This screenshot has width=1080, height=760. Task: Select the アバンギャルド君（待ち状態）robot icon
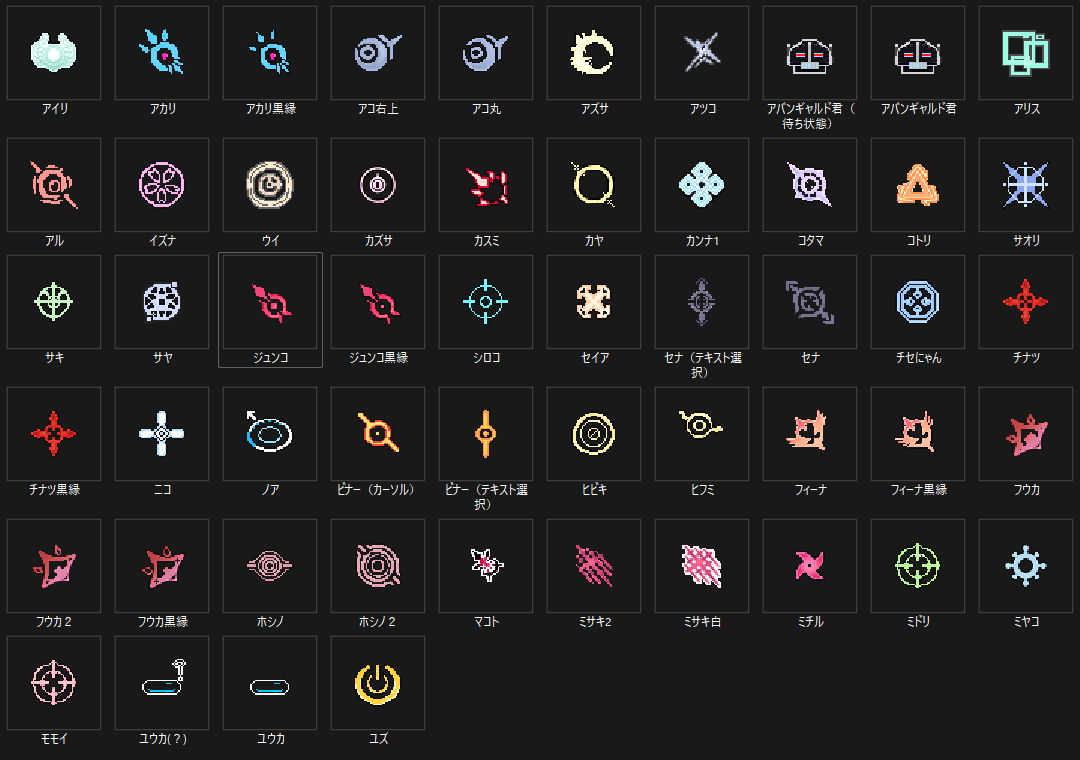810,53
